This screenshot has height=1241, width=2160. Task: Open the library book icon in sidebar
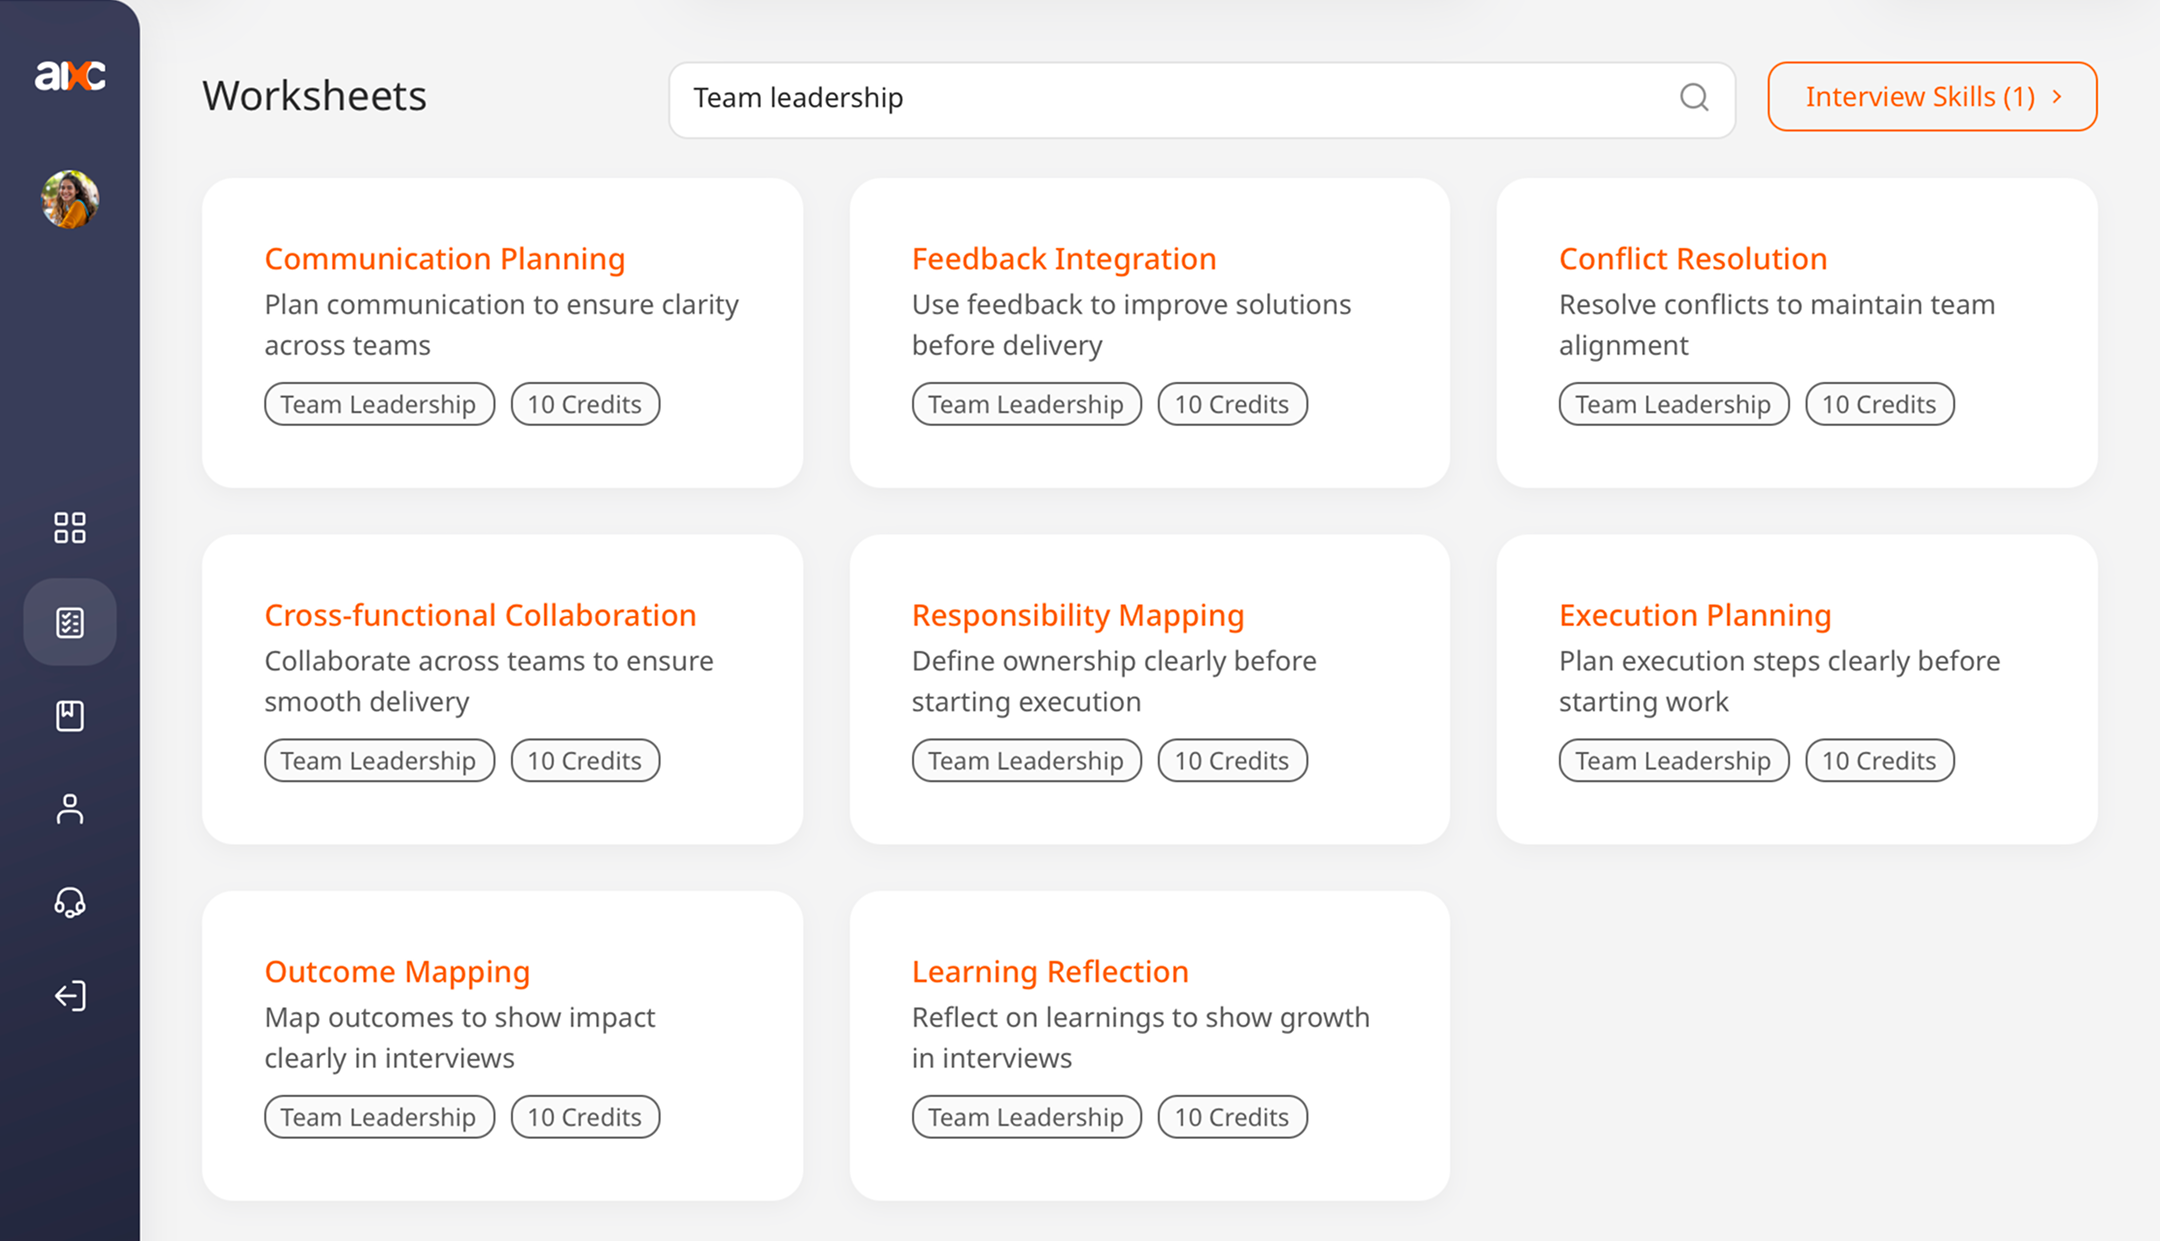pos(69,715)
